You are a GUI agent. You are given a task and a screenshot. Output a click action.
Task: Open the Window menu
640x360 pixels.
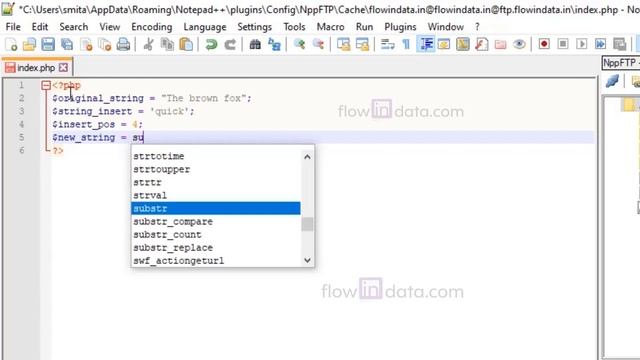(445, 27)
